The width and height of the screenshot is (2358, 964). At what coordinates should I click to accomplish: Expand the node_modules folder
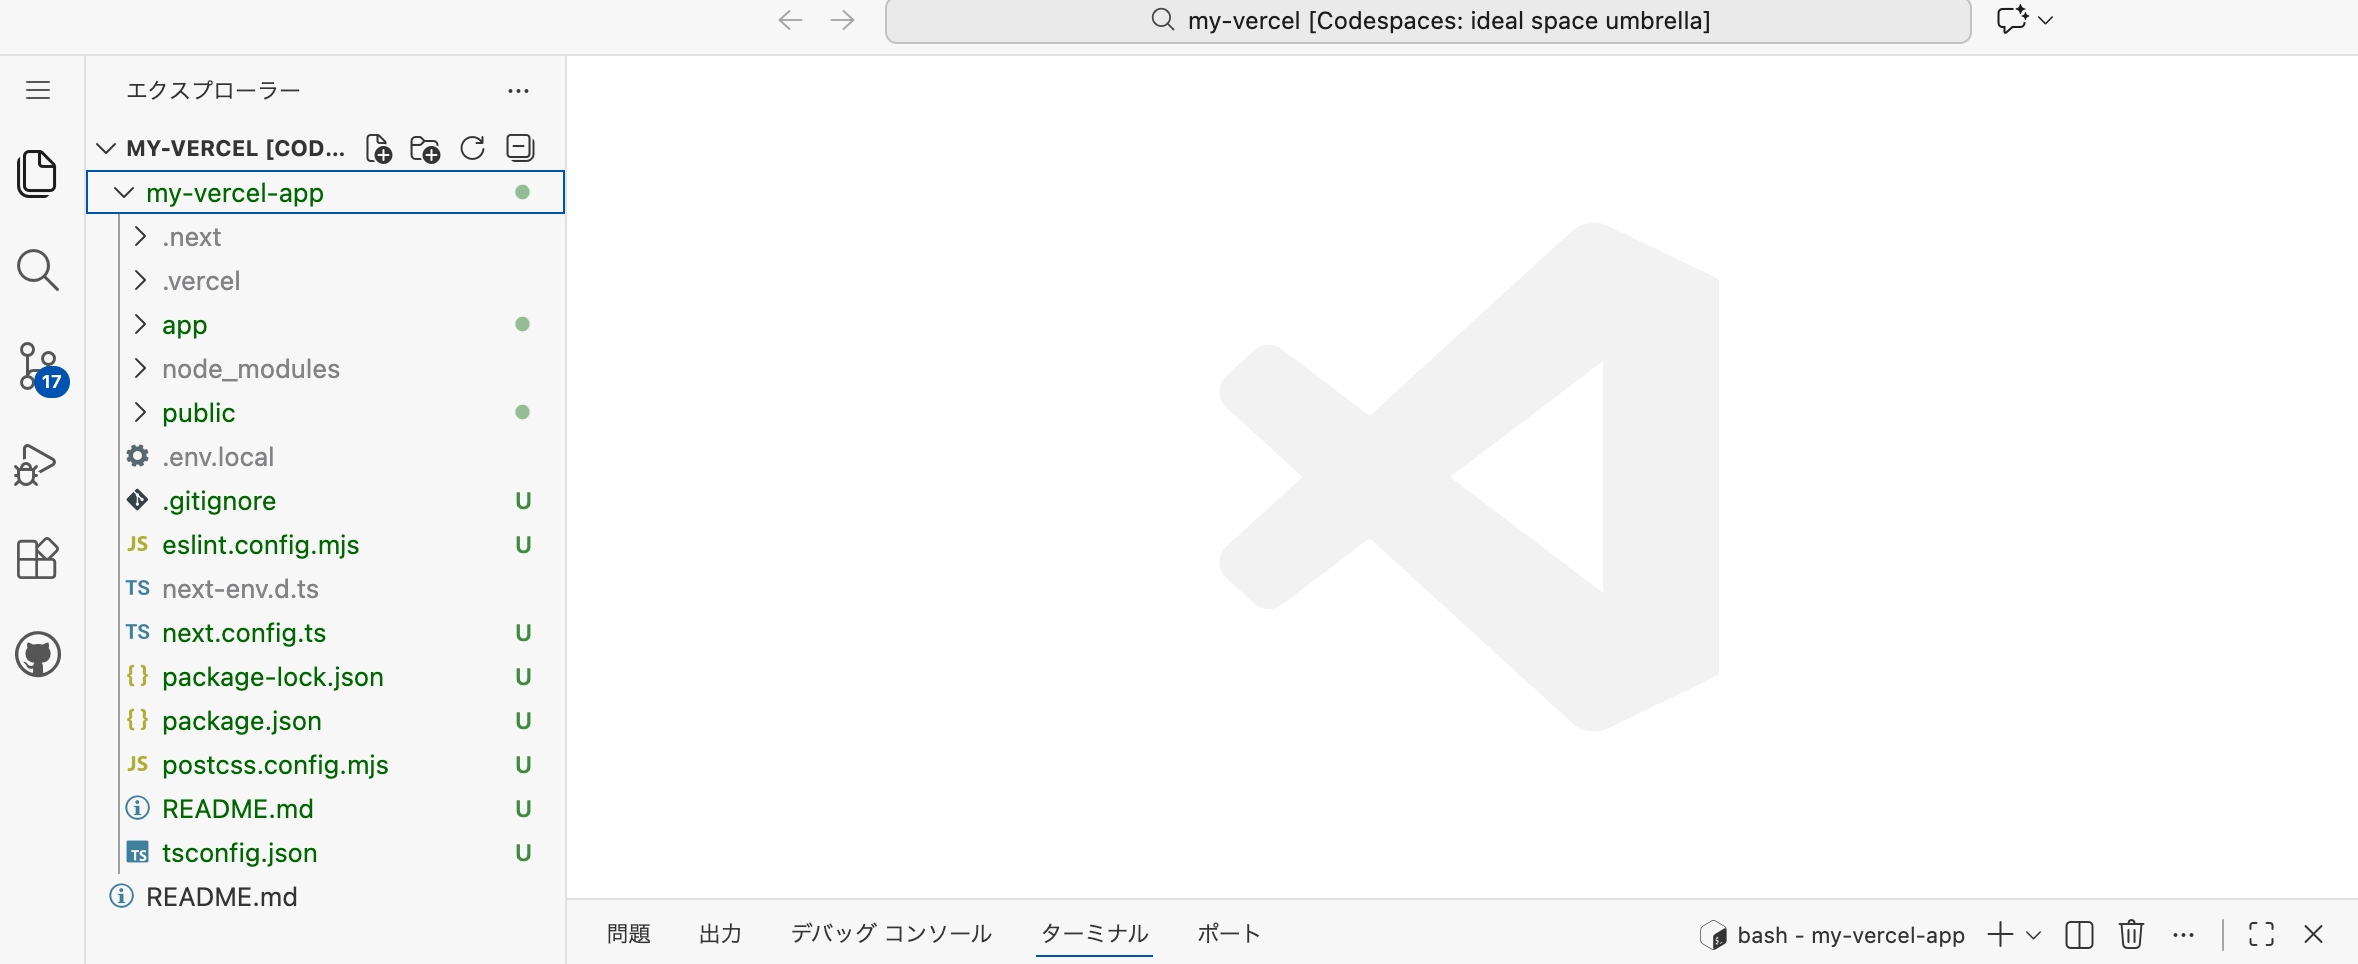pyautogui.click(x=250, y=369)
